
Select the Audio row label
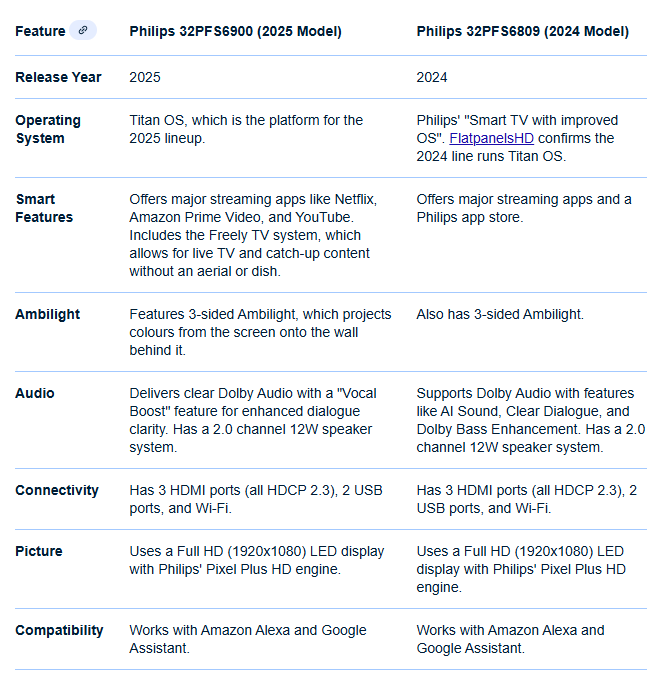(35, 393)
